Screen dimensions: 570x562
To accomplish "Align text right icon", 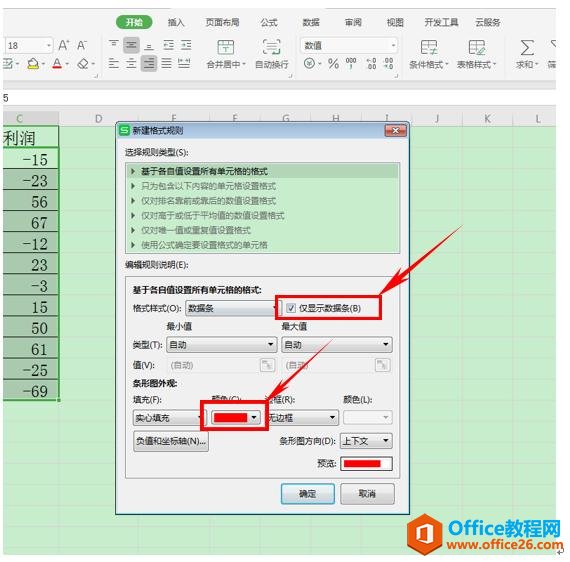I will pyautogui.click(x=149, y=64).
